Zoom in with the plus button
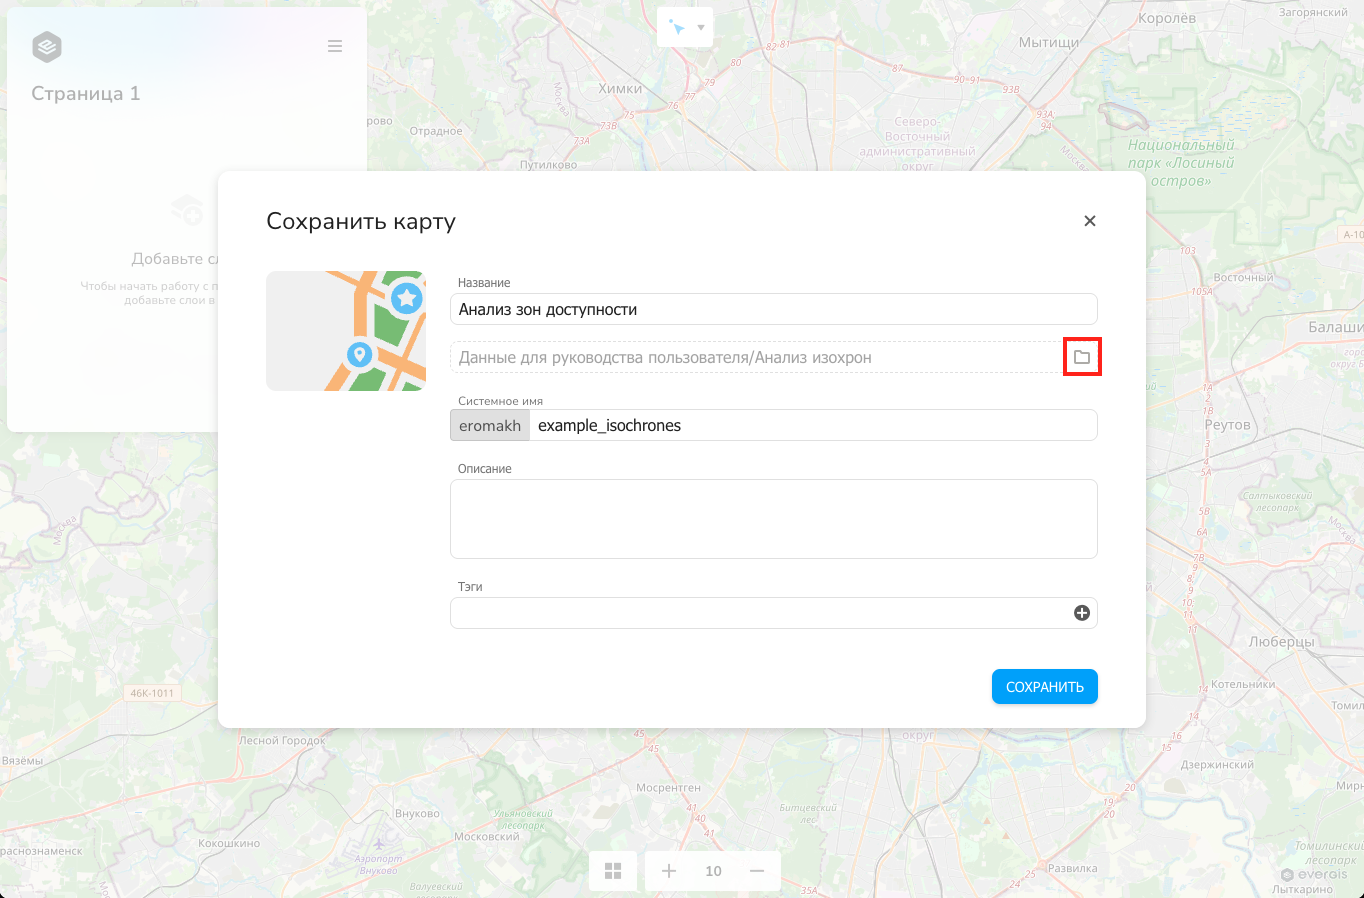The height and width of the screenshot is (898, 1364). 669,871
